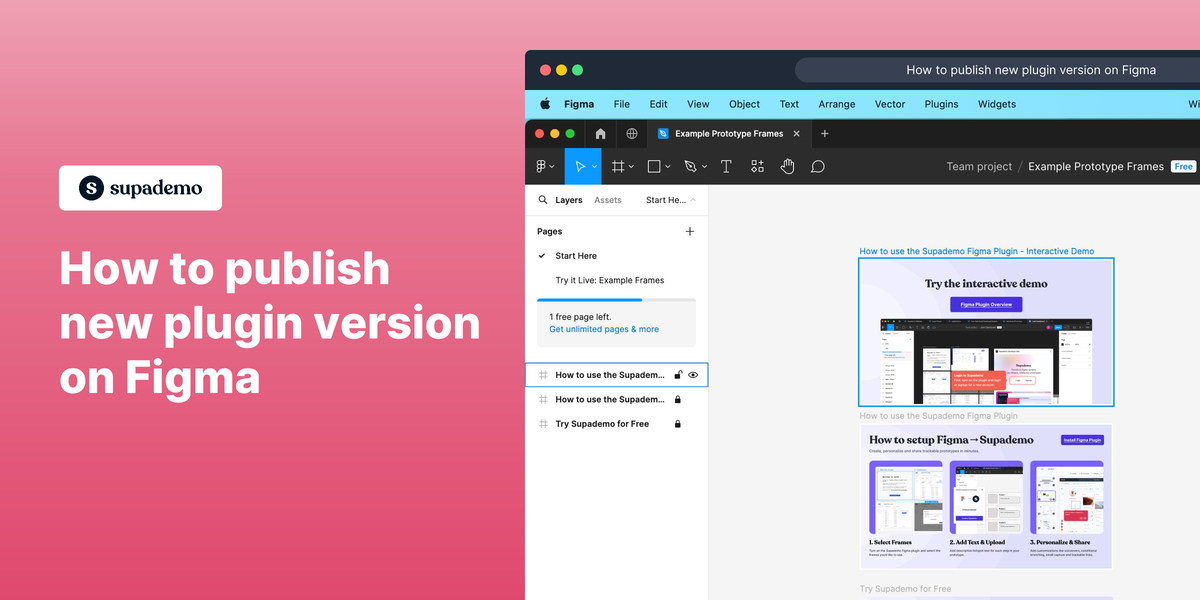The width and height of the screenshot is (1200, 600).
Task: Open the File menu
Action: (x=622, y=104)
